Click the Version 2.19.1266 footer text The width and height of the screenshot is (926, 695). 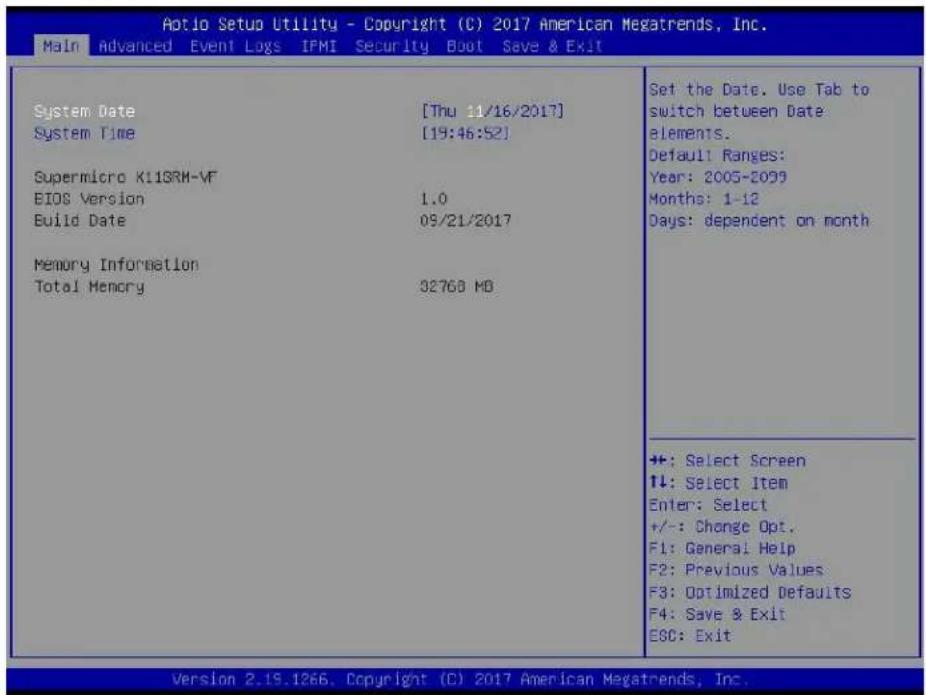click(461, 680)
